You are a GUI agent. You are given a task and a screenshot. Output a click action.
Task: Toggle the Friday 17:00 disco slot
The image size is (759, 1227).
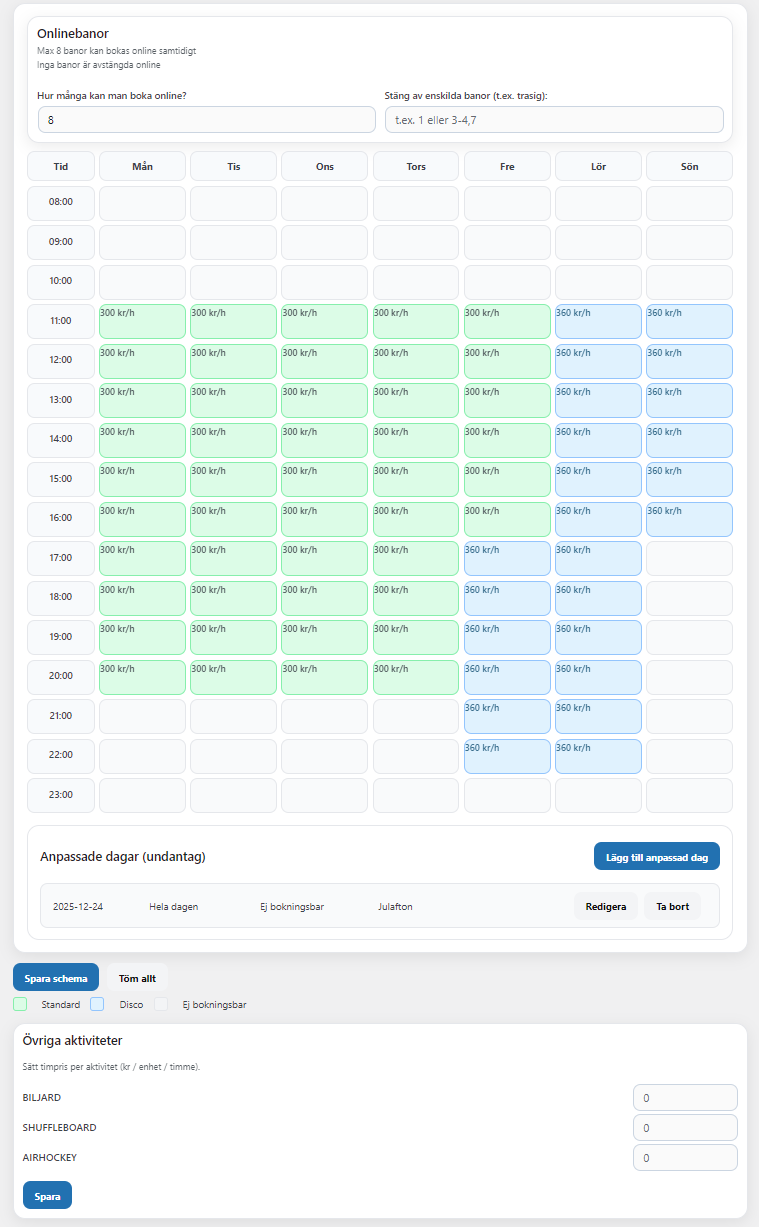coord(507,558)
